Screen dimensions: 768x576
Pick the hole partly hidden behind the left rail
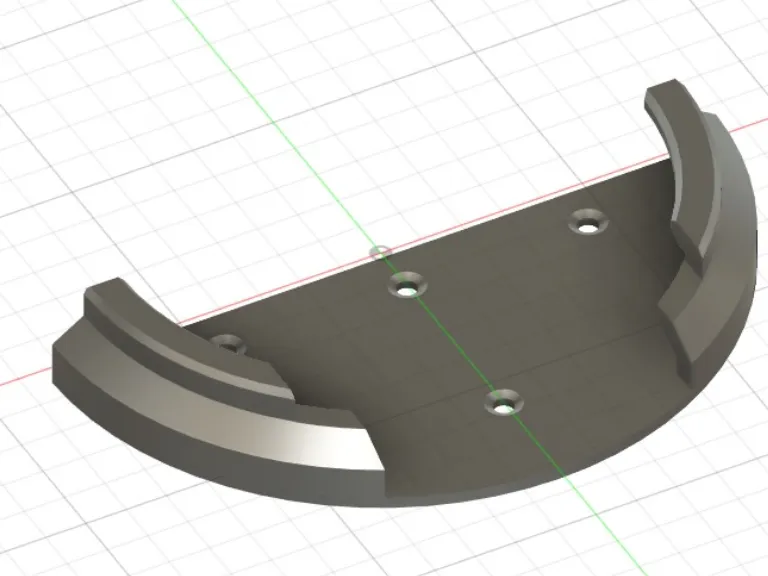pos(229,344)
